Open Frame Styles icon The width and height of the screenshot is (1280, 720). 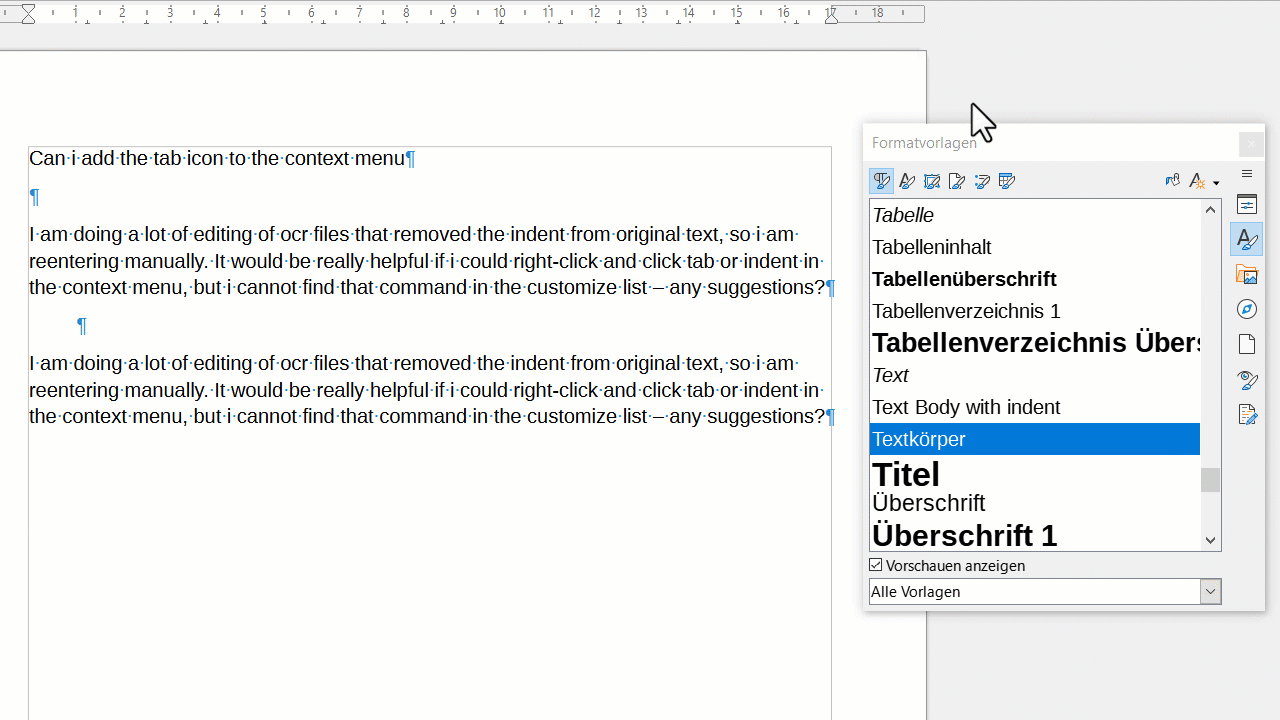(x=932, y=181)
